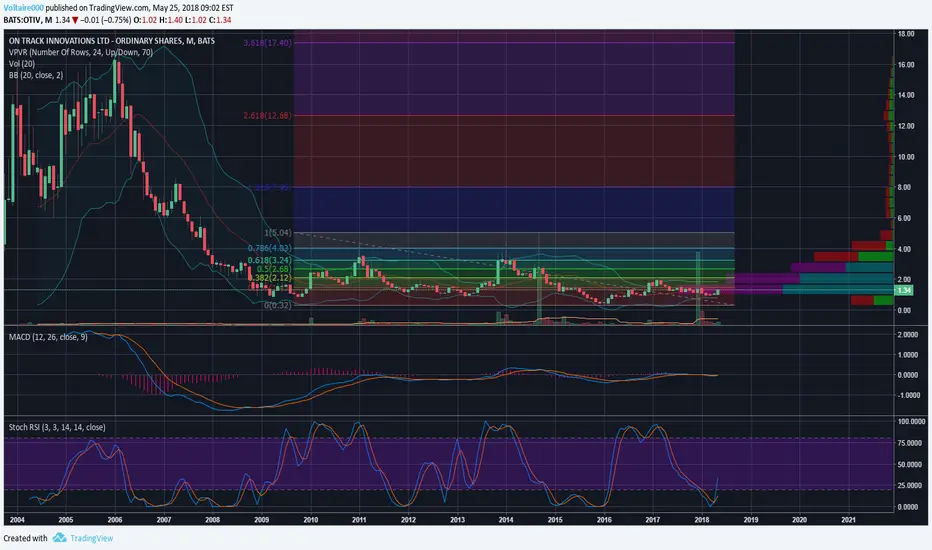Screen dimensions: 932x550
Task: Click the Stoch RSI (3, 3, 14, 14, close) label
Action: 57,428
